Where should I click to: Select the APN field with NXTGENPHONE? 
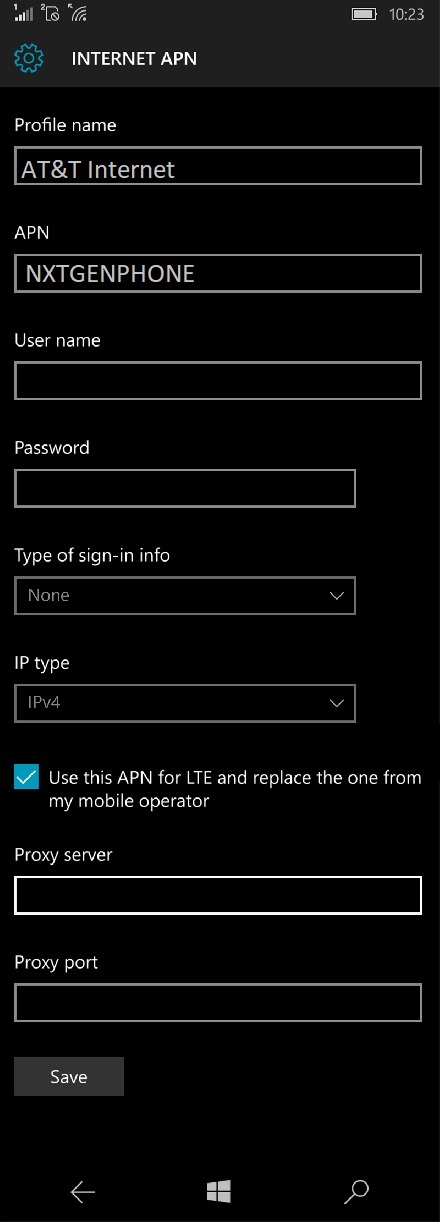pyautogui.click(x=218, y=273)
